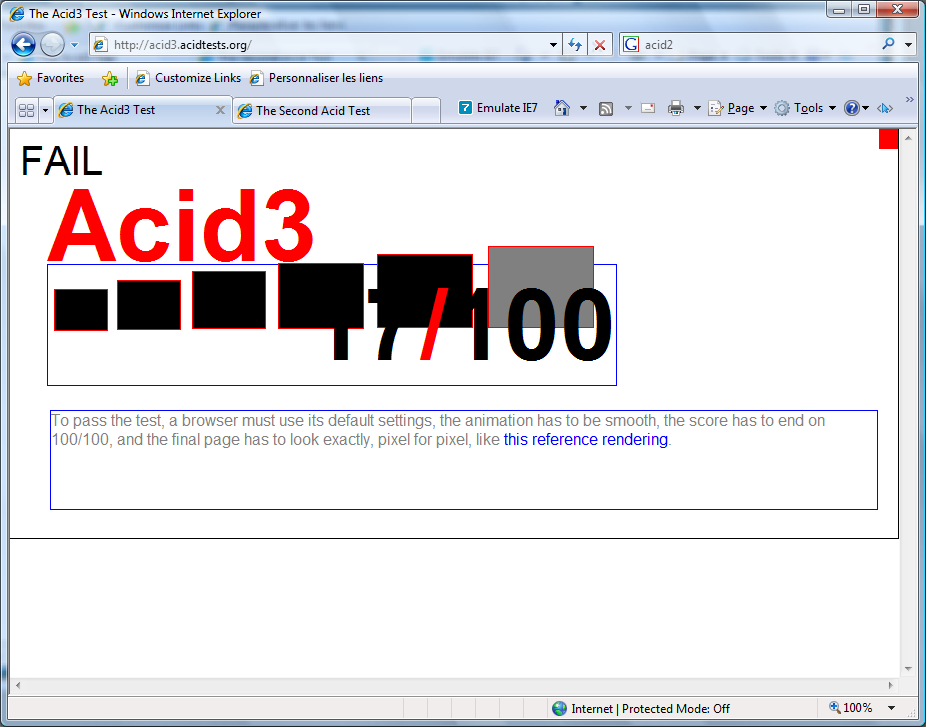Open the Page menu dropdown

tap(737, 108)
